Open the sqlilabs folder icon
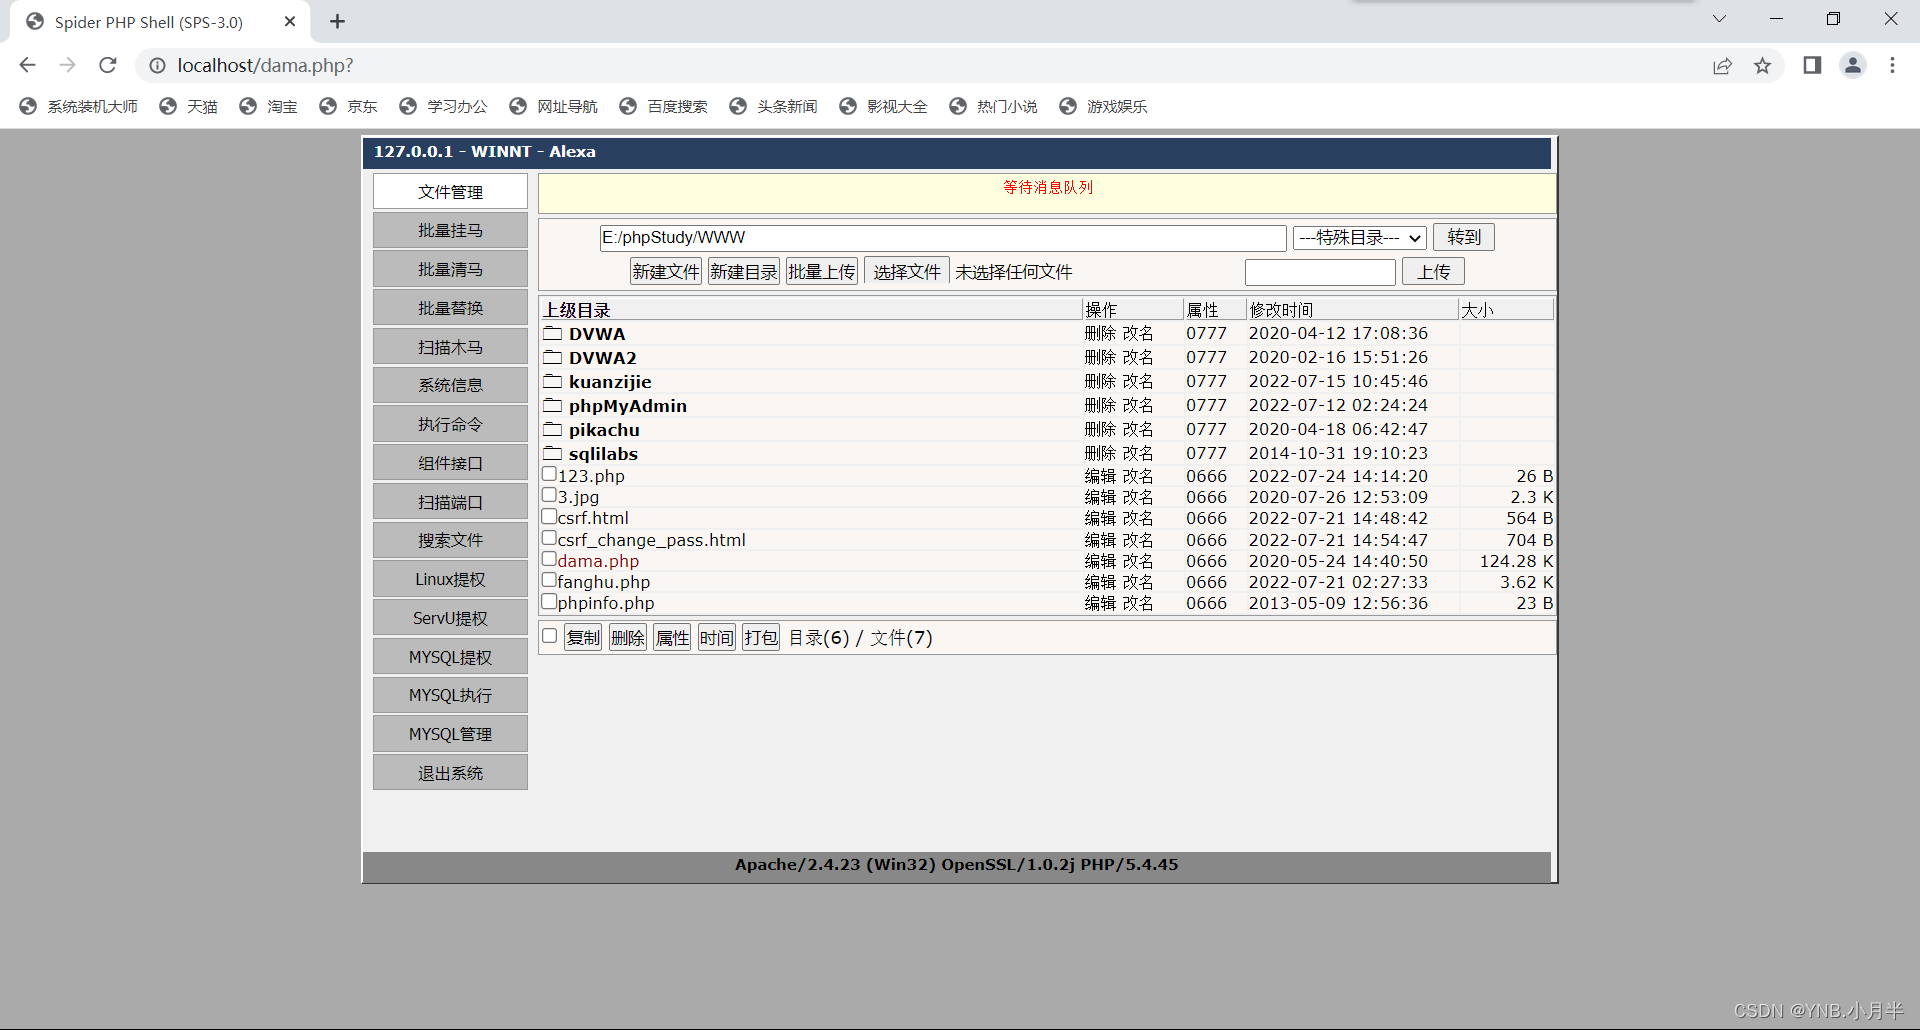This screenshot has width=1920, height=1030. point(553,453)
